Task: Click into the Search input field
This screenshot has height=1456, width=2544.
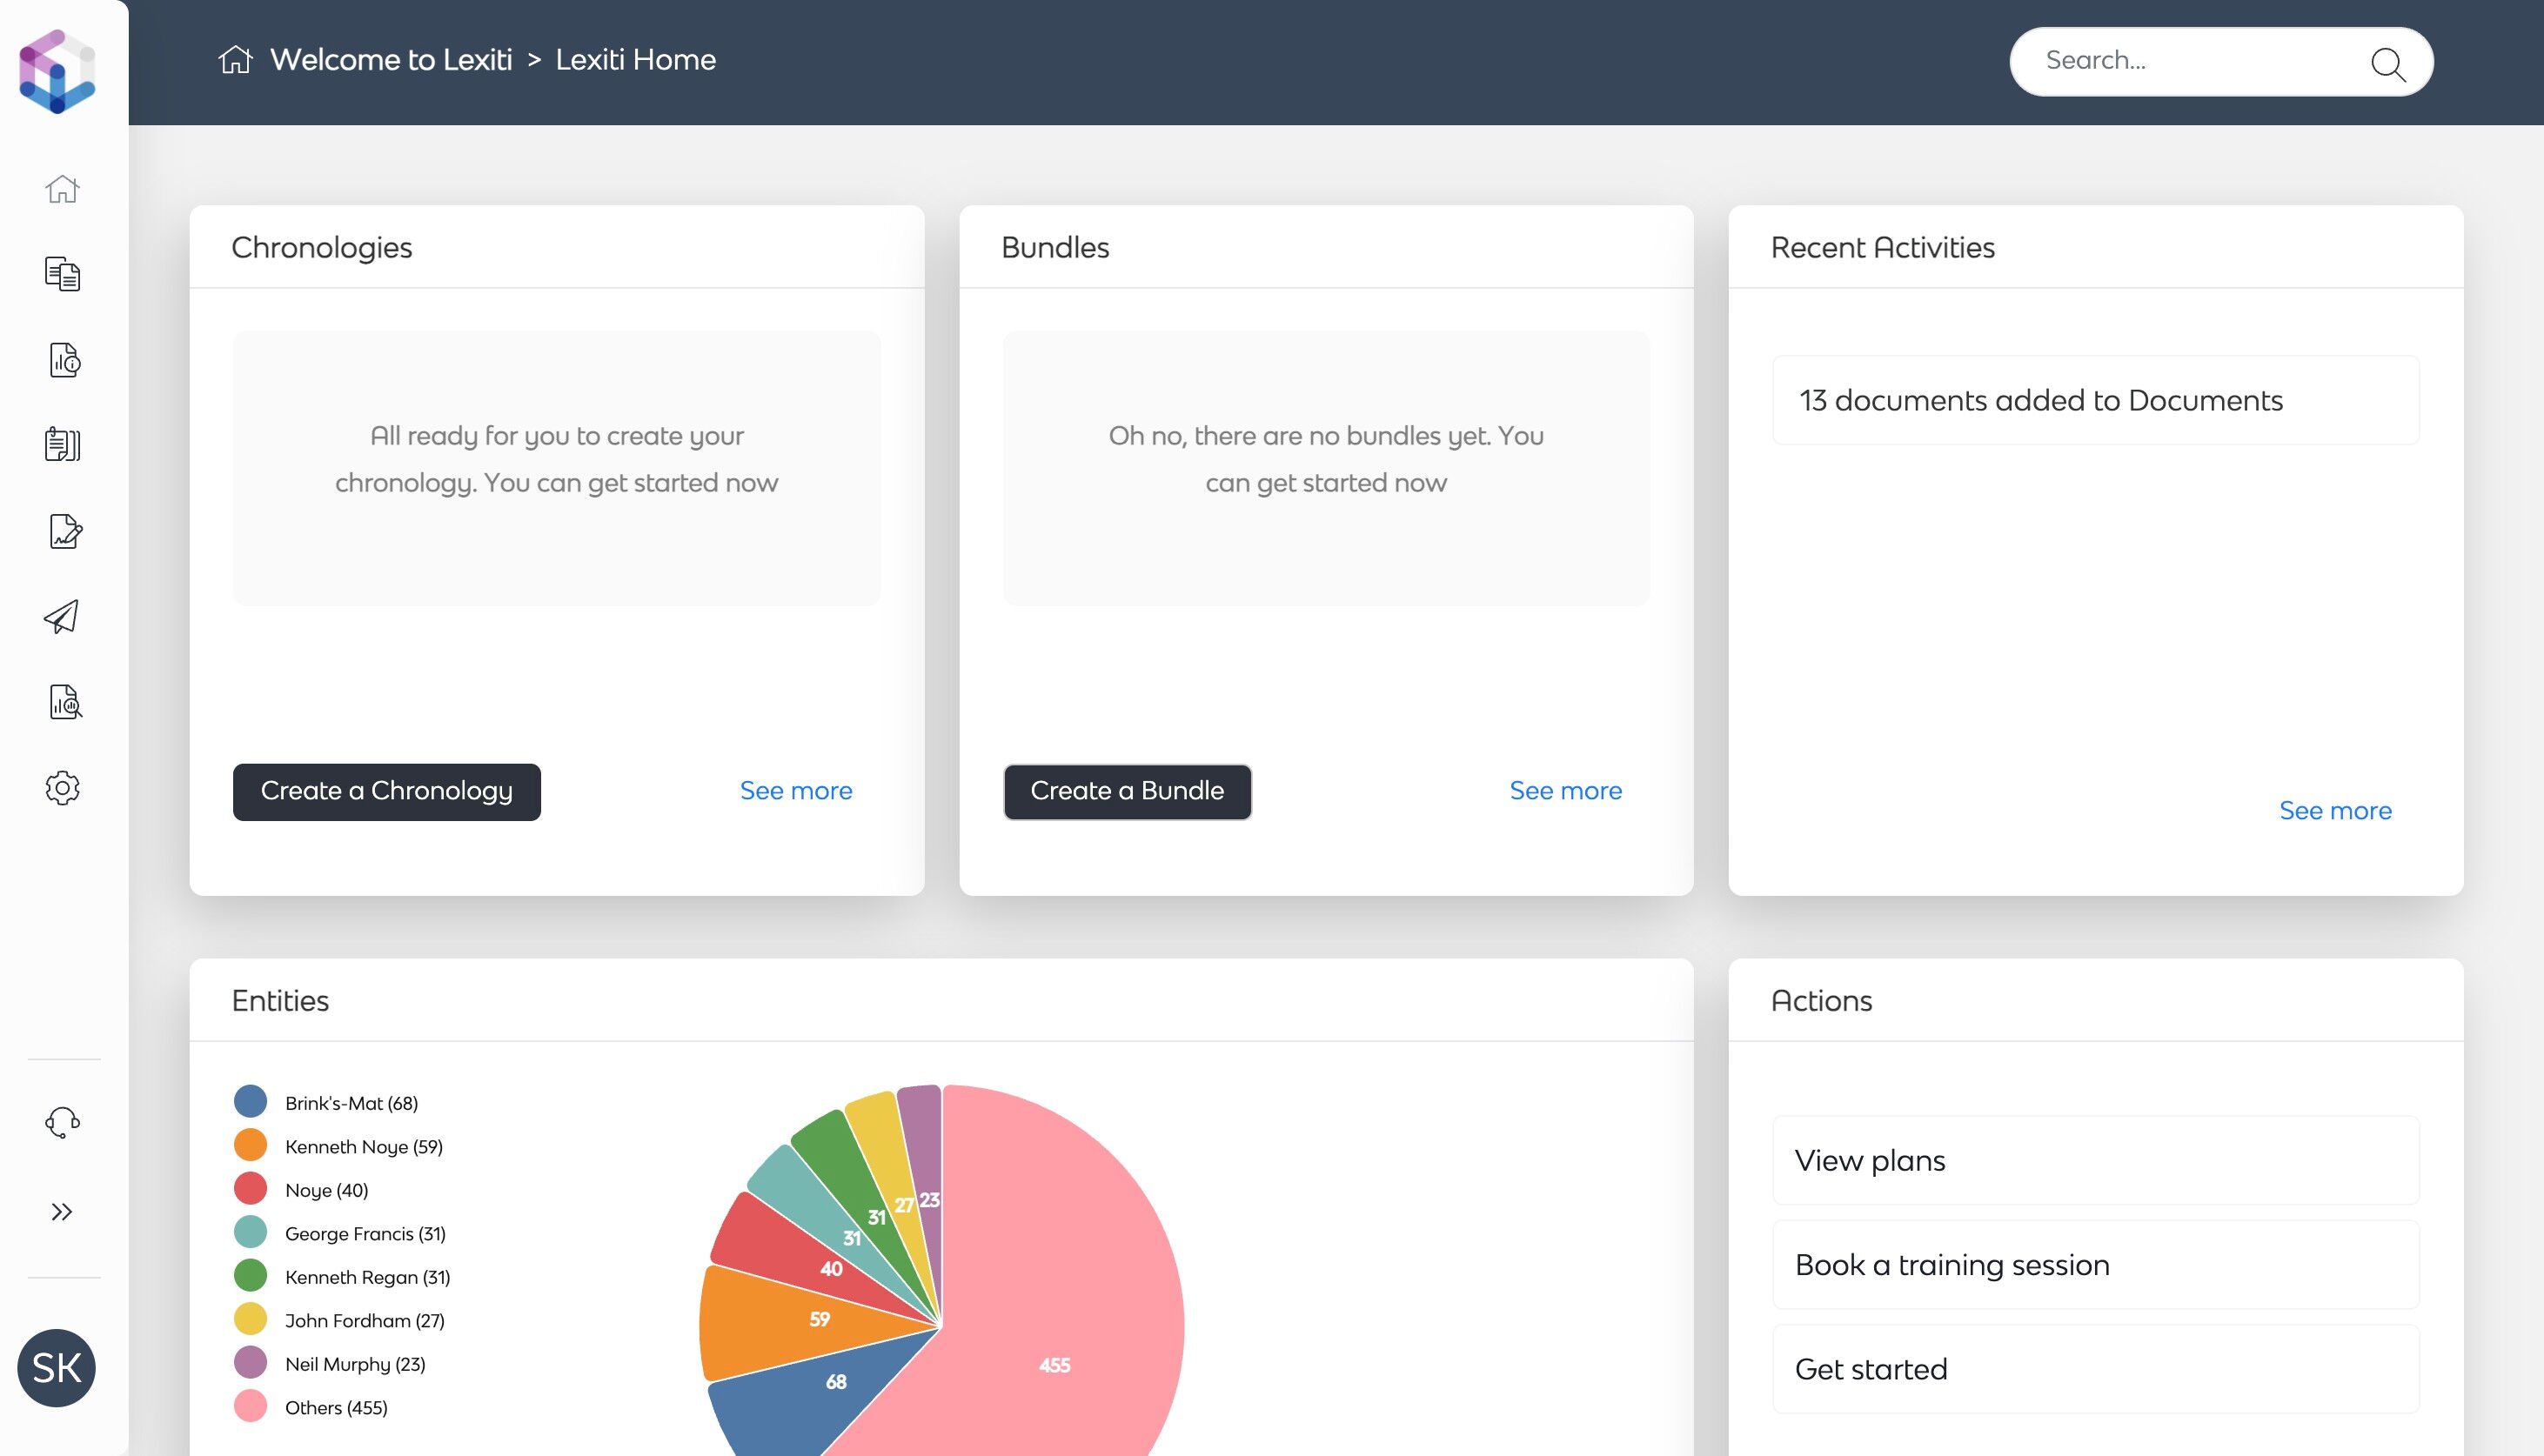Action: click(x=2190, y=61)
